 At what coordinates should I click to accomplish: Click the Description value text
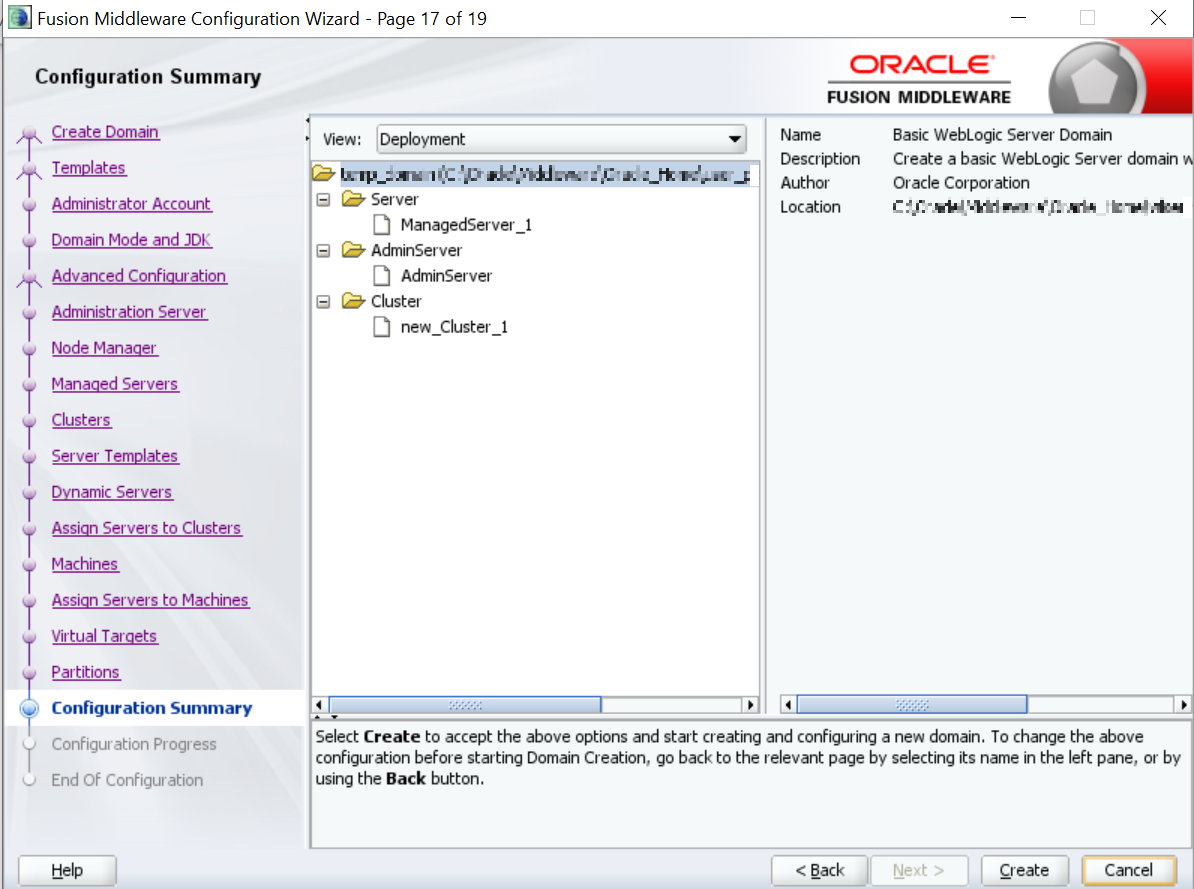click(x=1042, y=158)
